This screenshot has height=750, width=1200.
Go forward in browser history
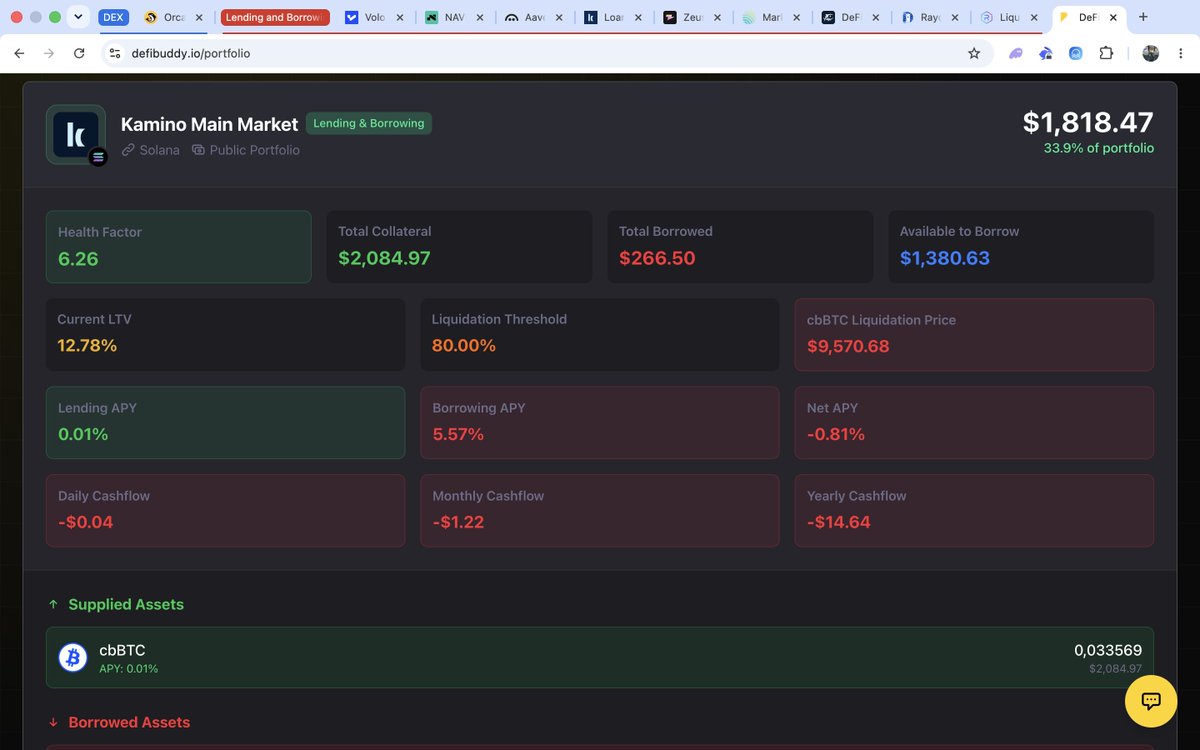pyautogui.click(x=48, y=53)
